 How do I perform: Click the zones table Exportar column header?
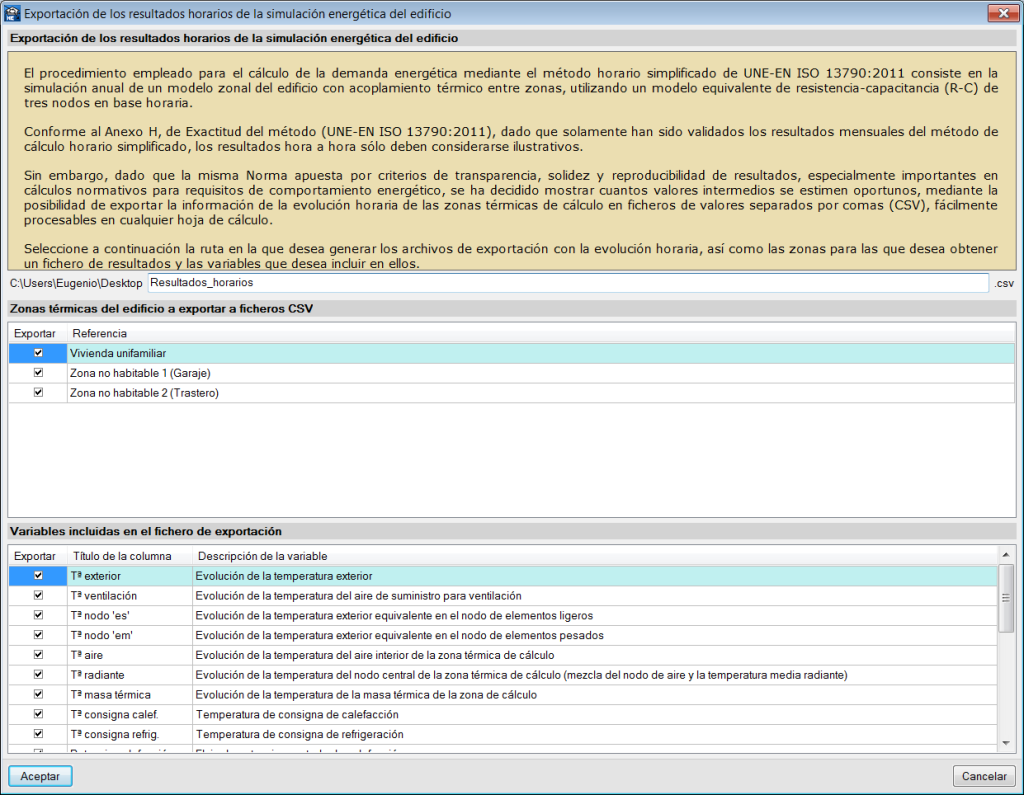[38, 333]
